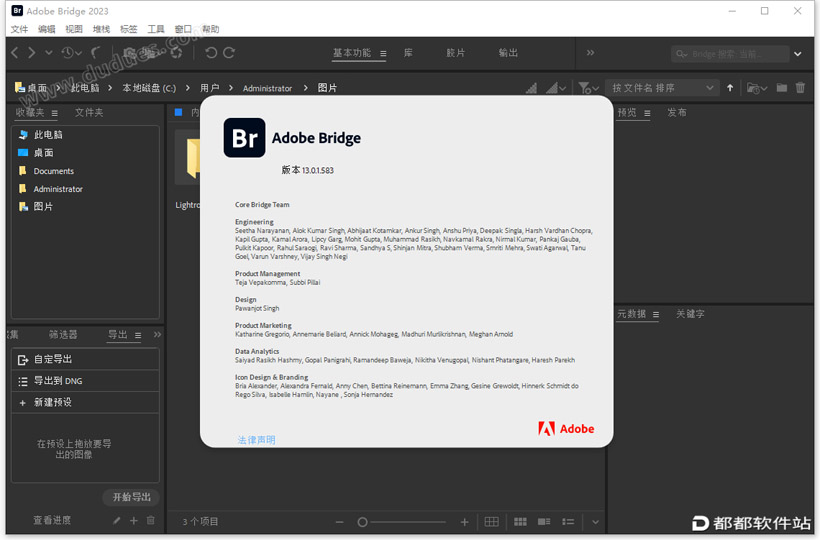The width and height of the screenshot is (820, 540).
Task: Click the sync/refine icon in the toolbar
Action: (177, 53)
